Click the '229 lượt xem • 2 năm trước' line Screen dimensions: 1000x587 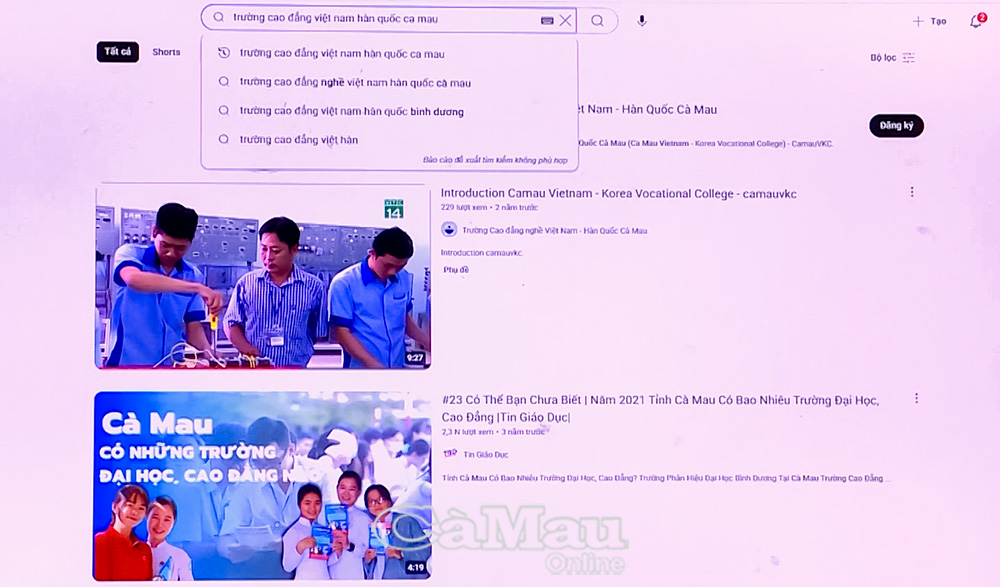tap(489, 207)
